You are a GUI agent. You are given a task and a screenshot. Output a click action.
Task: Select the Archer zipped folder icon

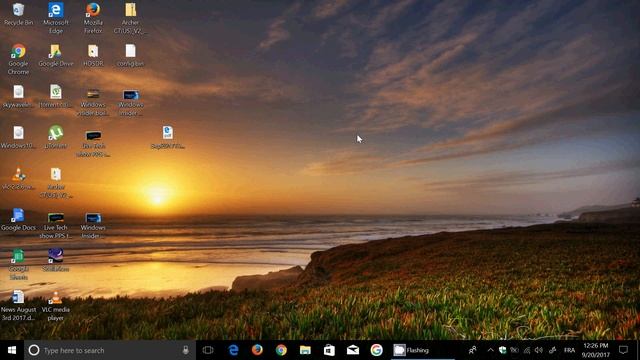pos(130,18)
